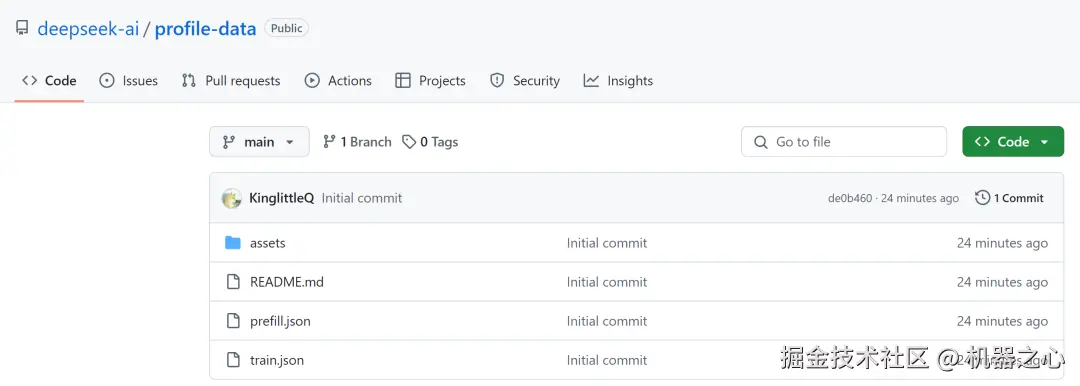Image resolution: width=1080 pixels, height=386 pixels.
Task: Click the train.json file icon
Action: [233, 360]
